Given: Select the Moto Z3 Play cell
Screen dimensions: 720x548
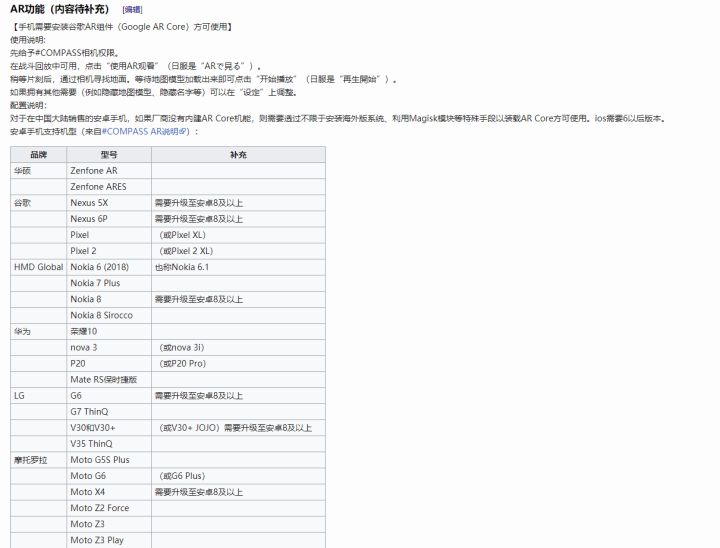Looking at the screenshot, I should tap(109, 541).
